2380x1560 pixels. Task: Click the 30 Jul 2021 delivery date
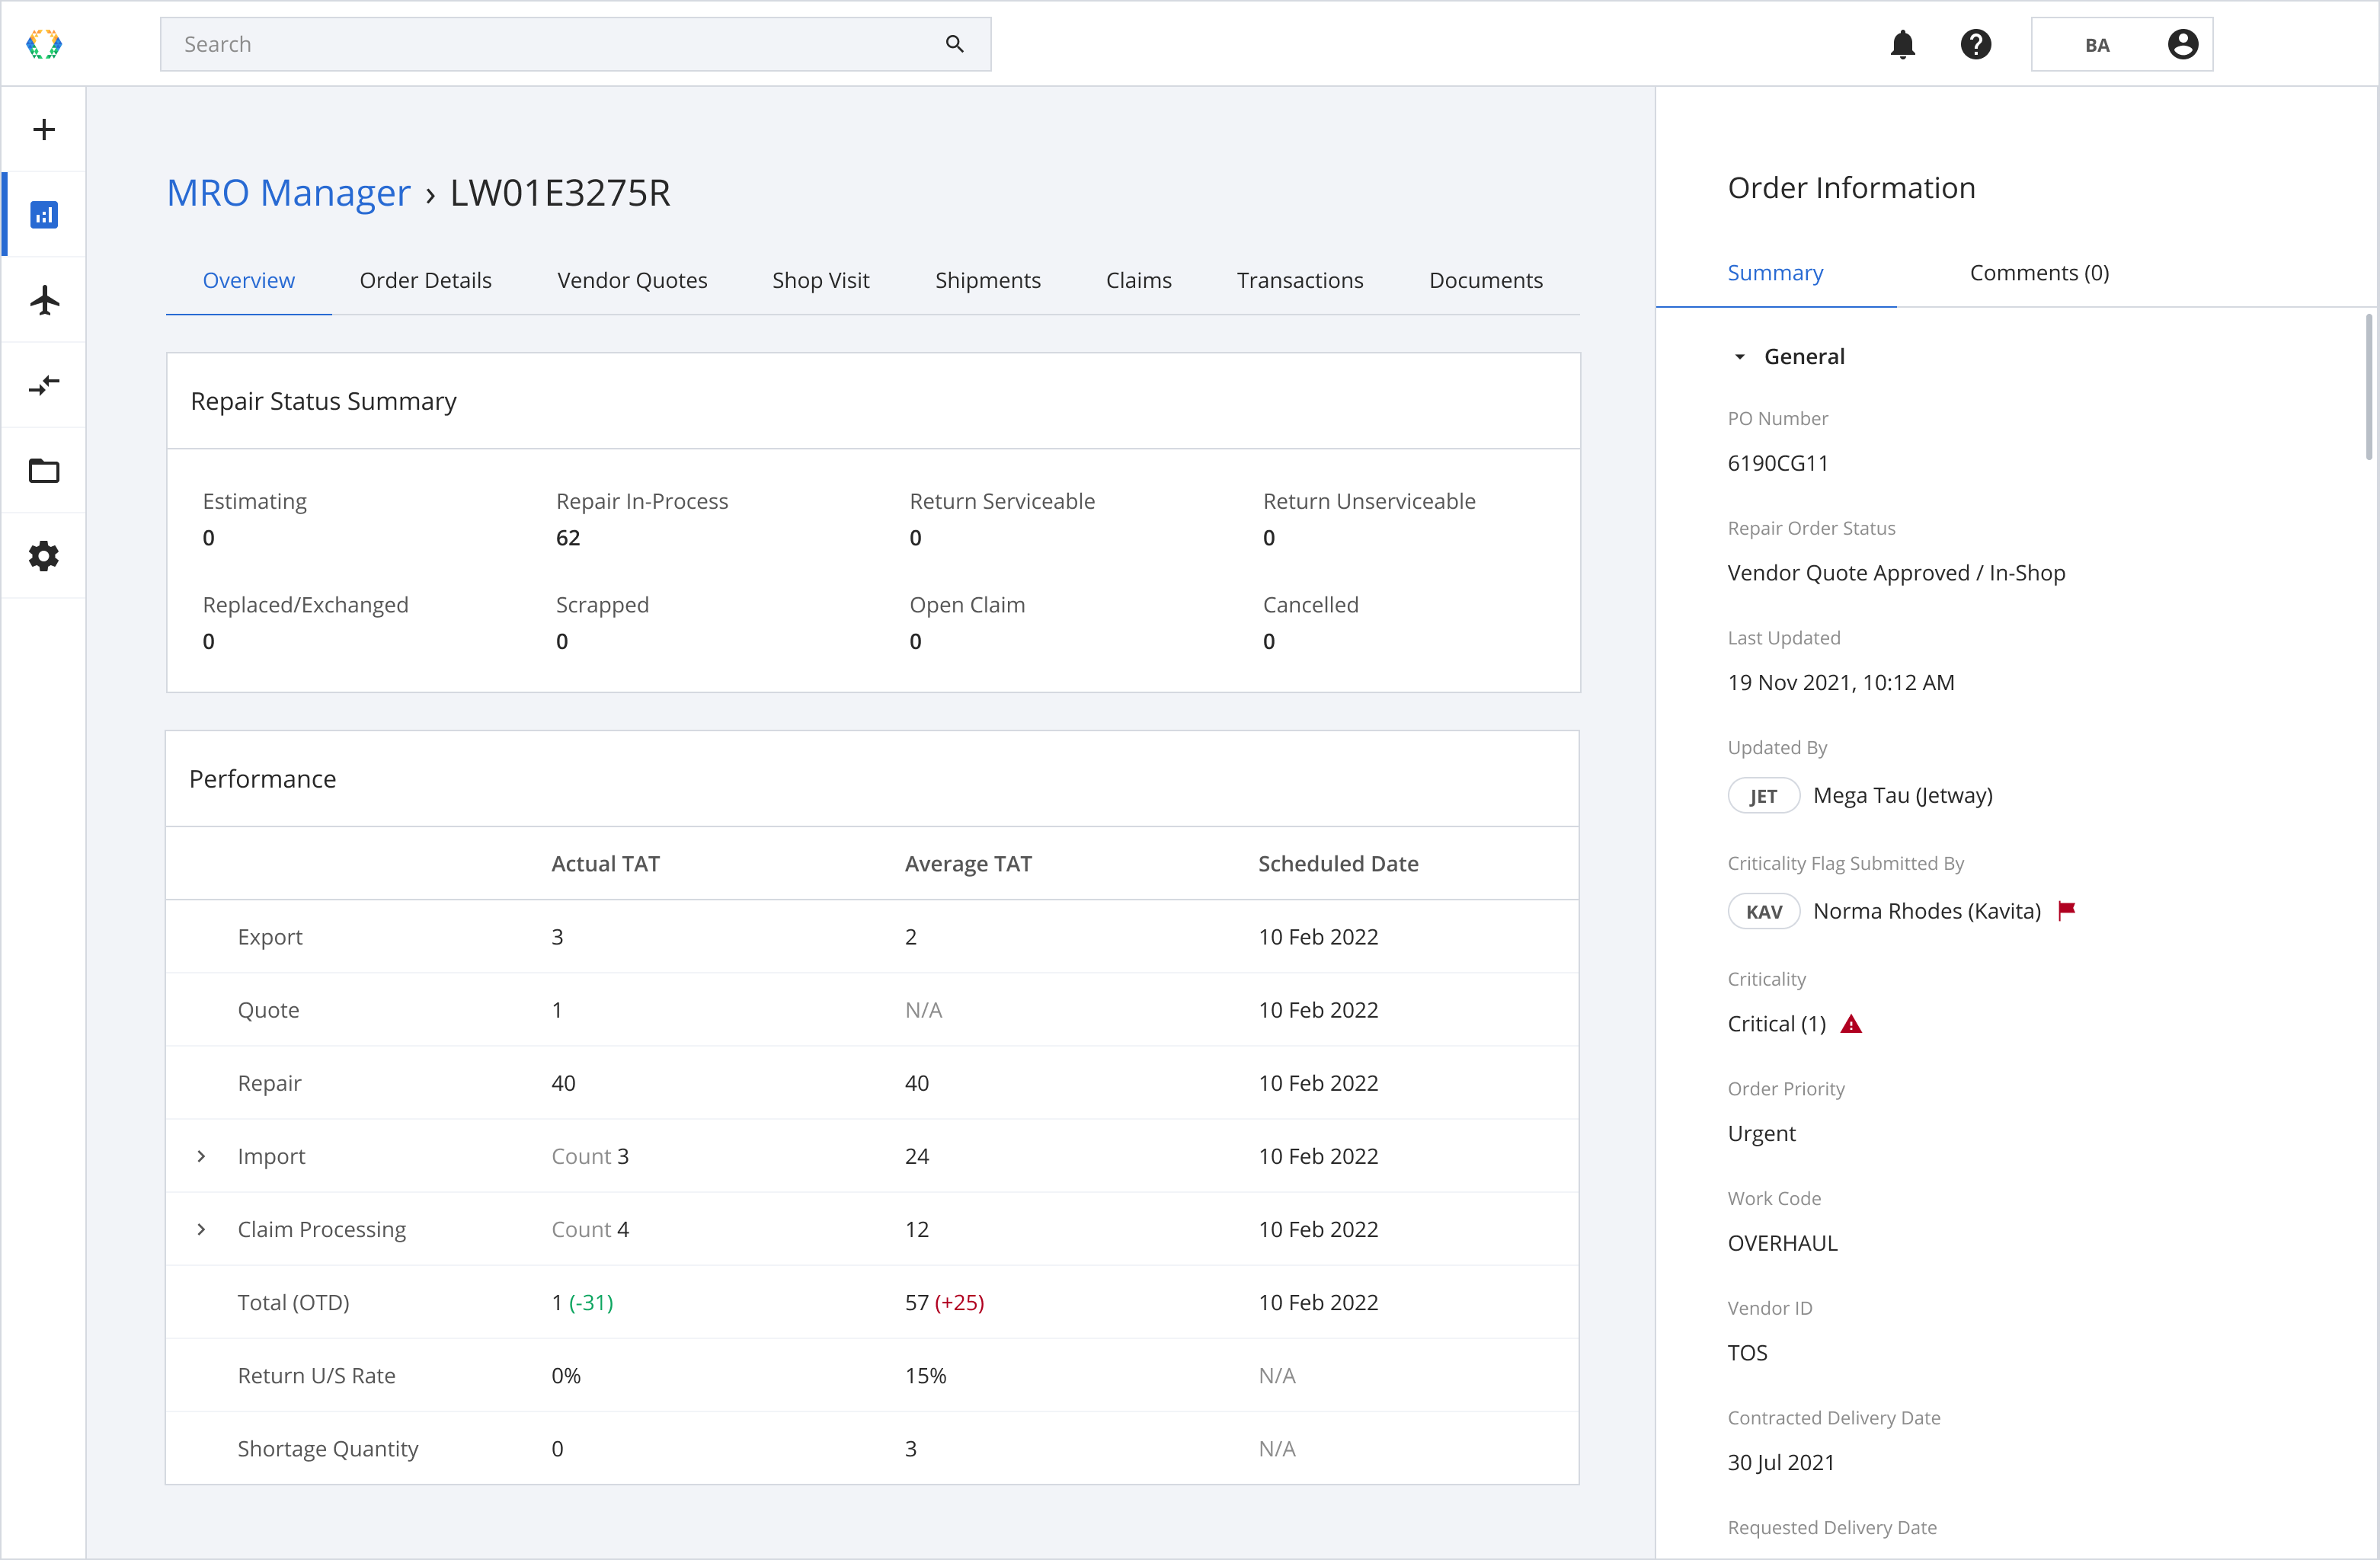(1780, 1463)
